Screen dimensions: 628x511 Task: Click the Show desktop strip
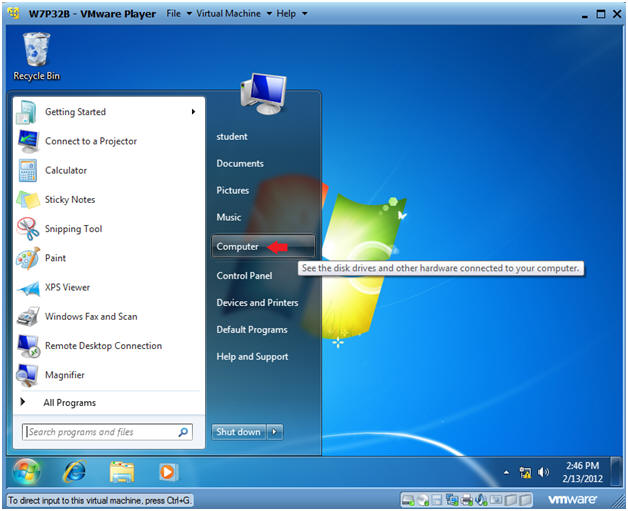[616, 472]
